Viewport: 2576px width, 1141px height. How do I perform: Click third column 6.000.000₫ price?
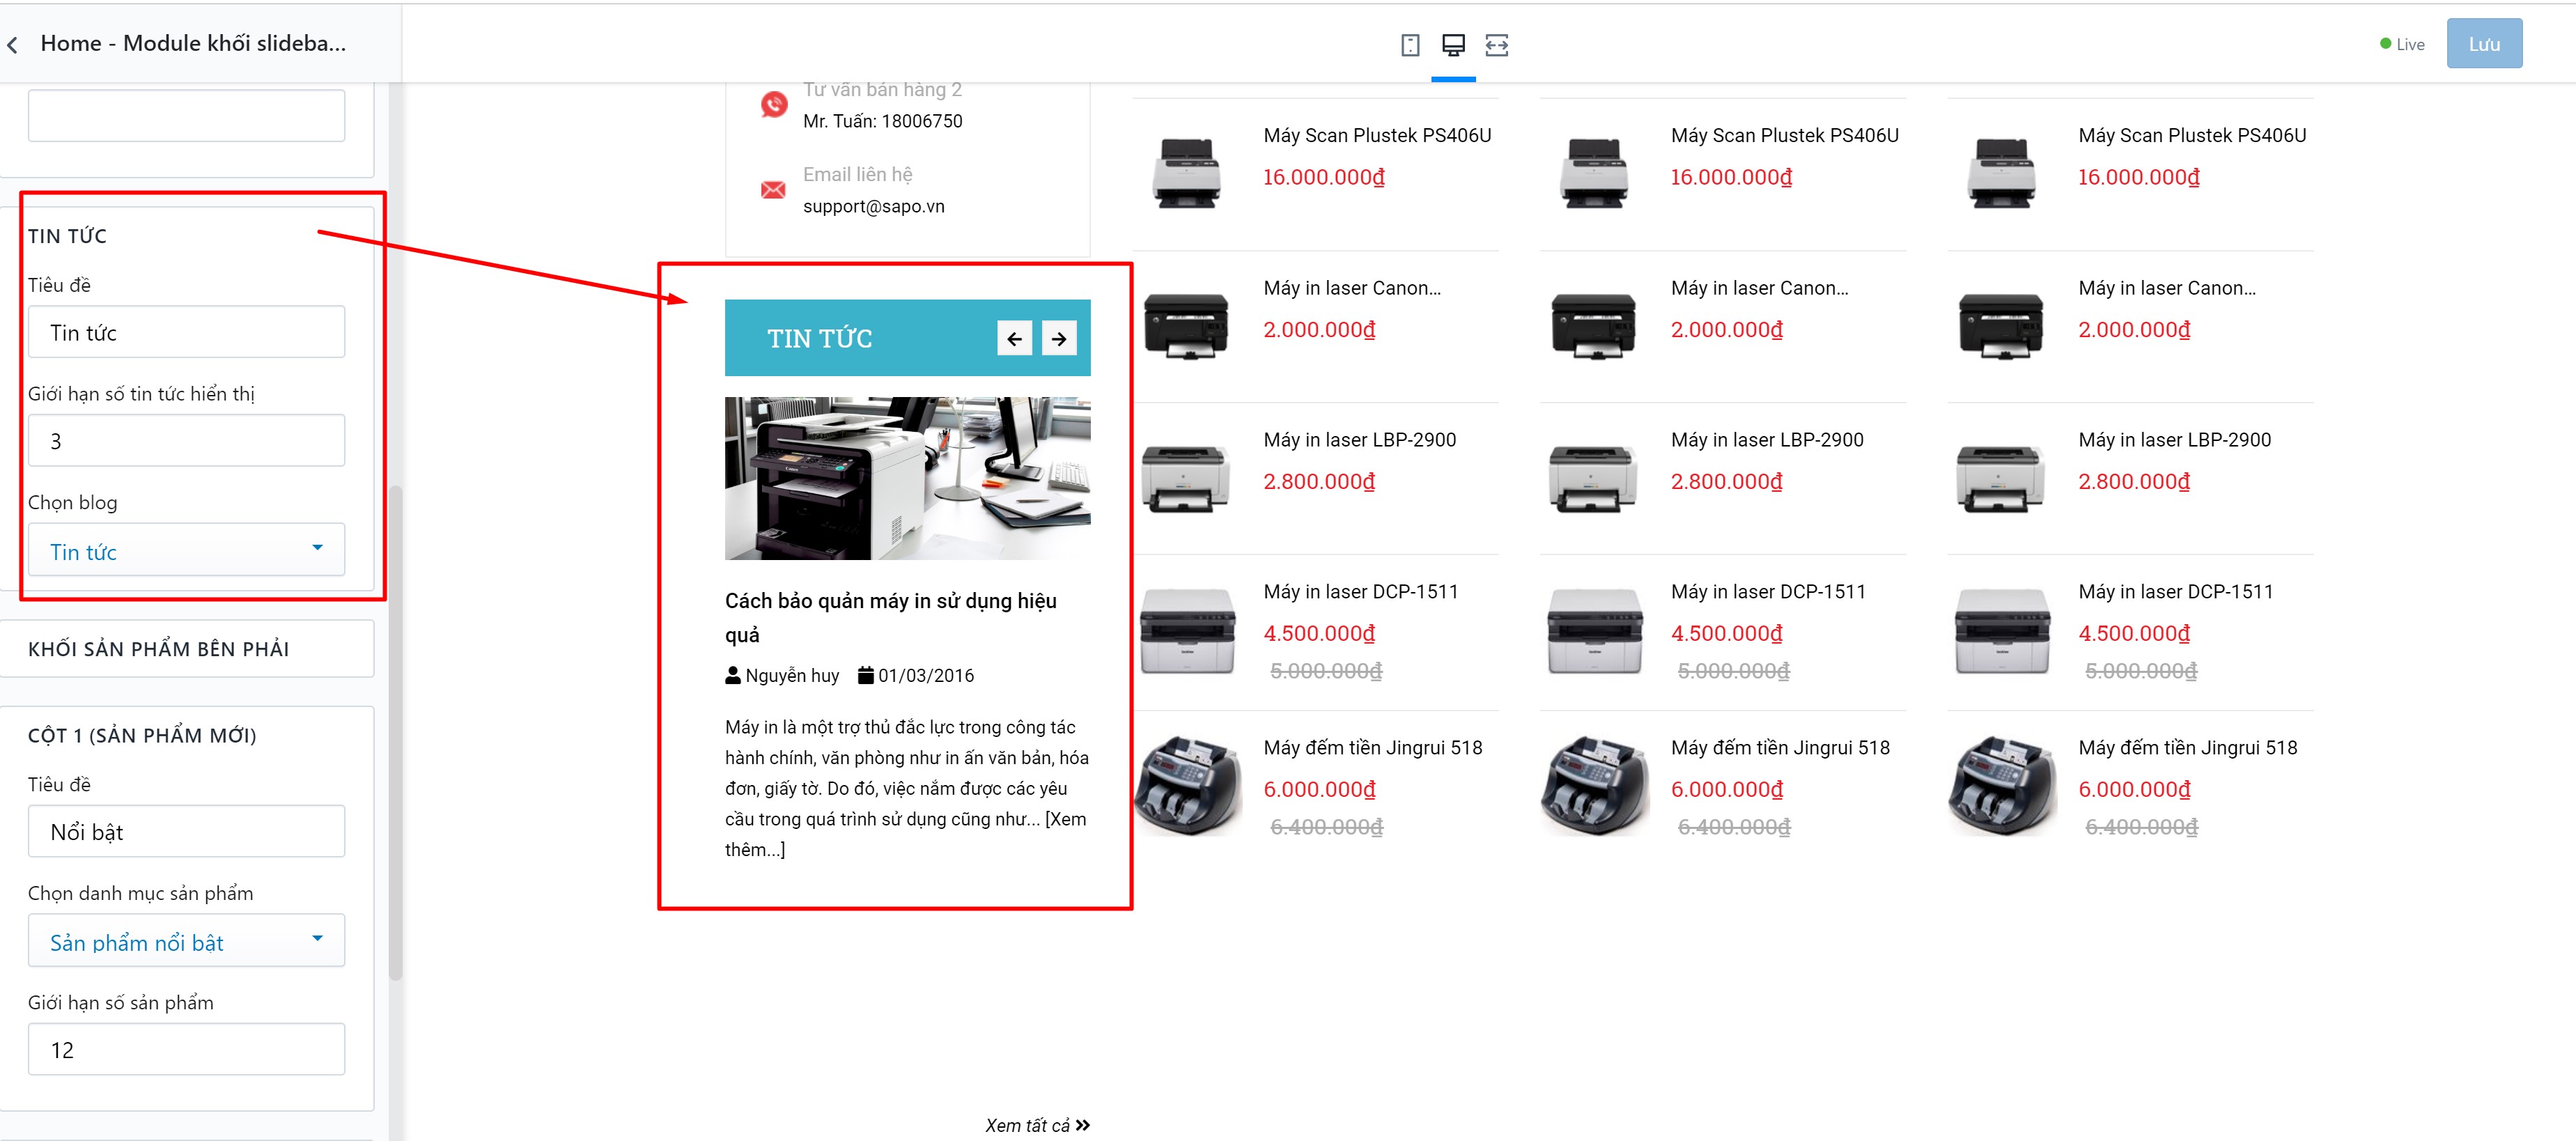tap(2134, 790)
